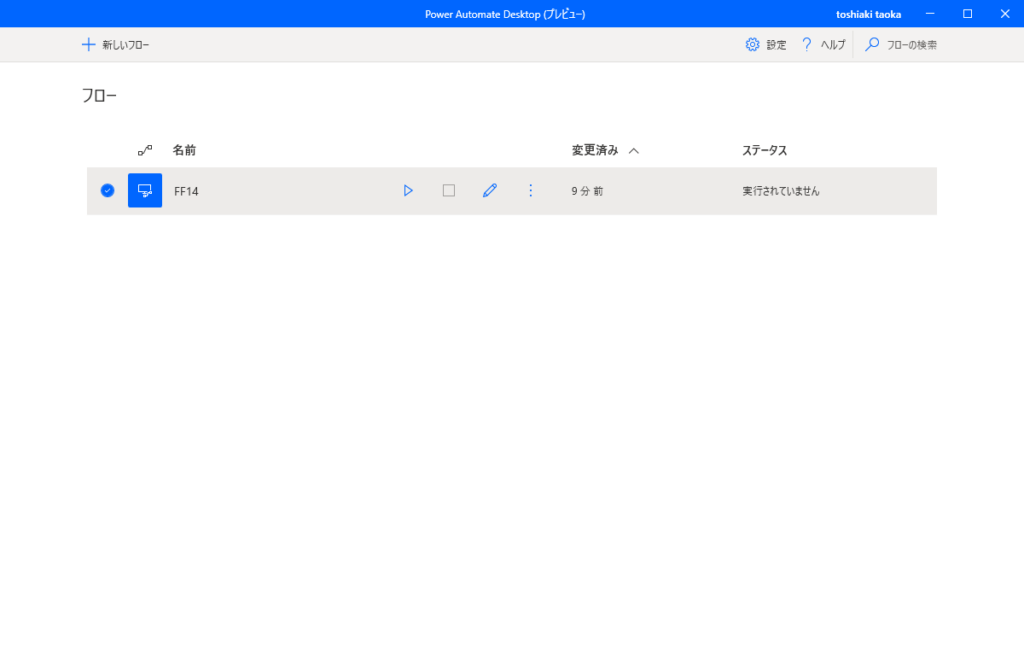Deselect the FF14 row checkmark
Image resolution: width=1024 pixels, height=666 pixels.
[x=108, y=191]
